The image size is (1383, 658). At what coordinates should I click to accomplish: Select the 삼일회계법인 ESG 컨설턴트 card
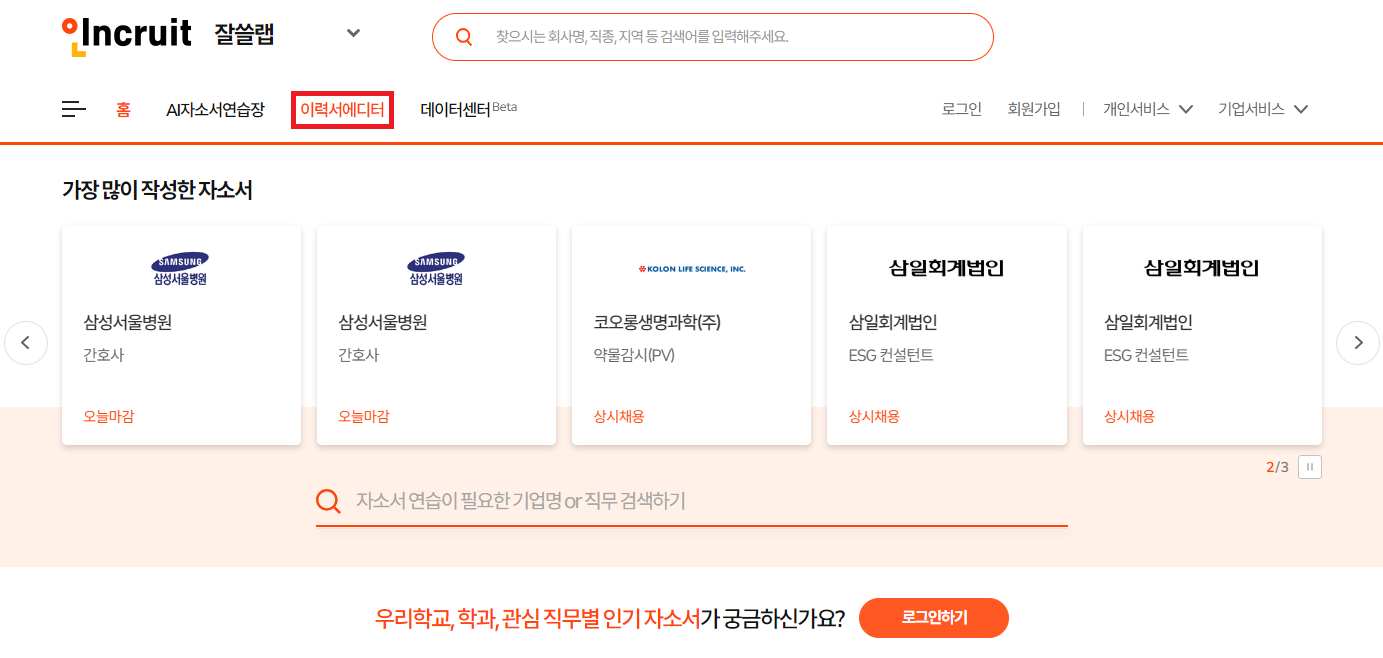(946, 335)
